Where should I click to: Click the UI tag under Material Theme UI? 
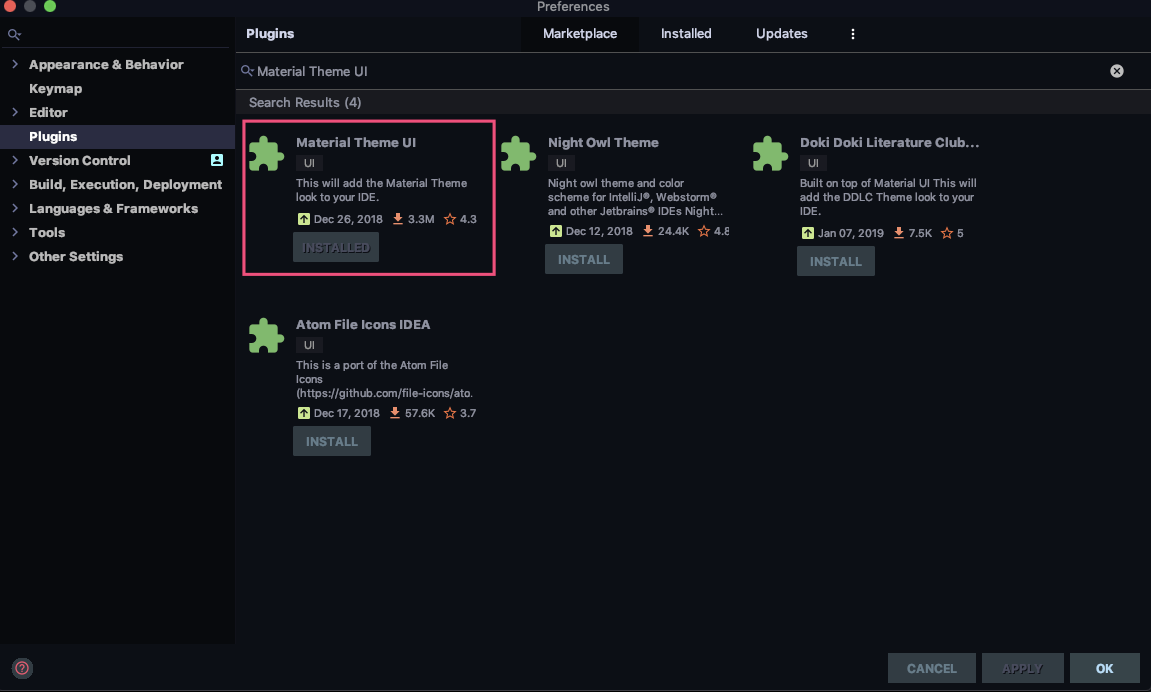(309, 163)
